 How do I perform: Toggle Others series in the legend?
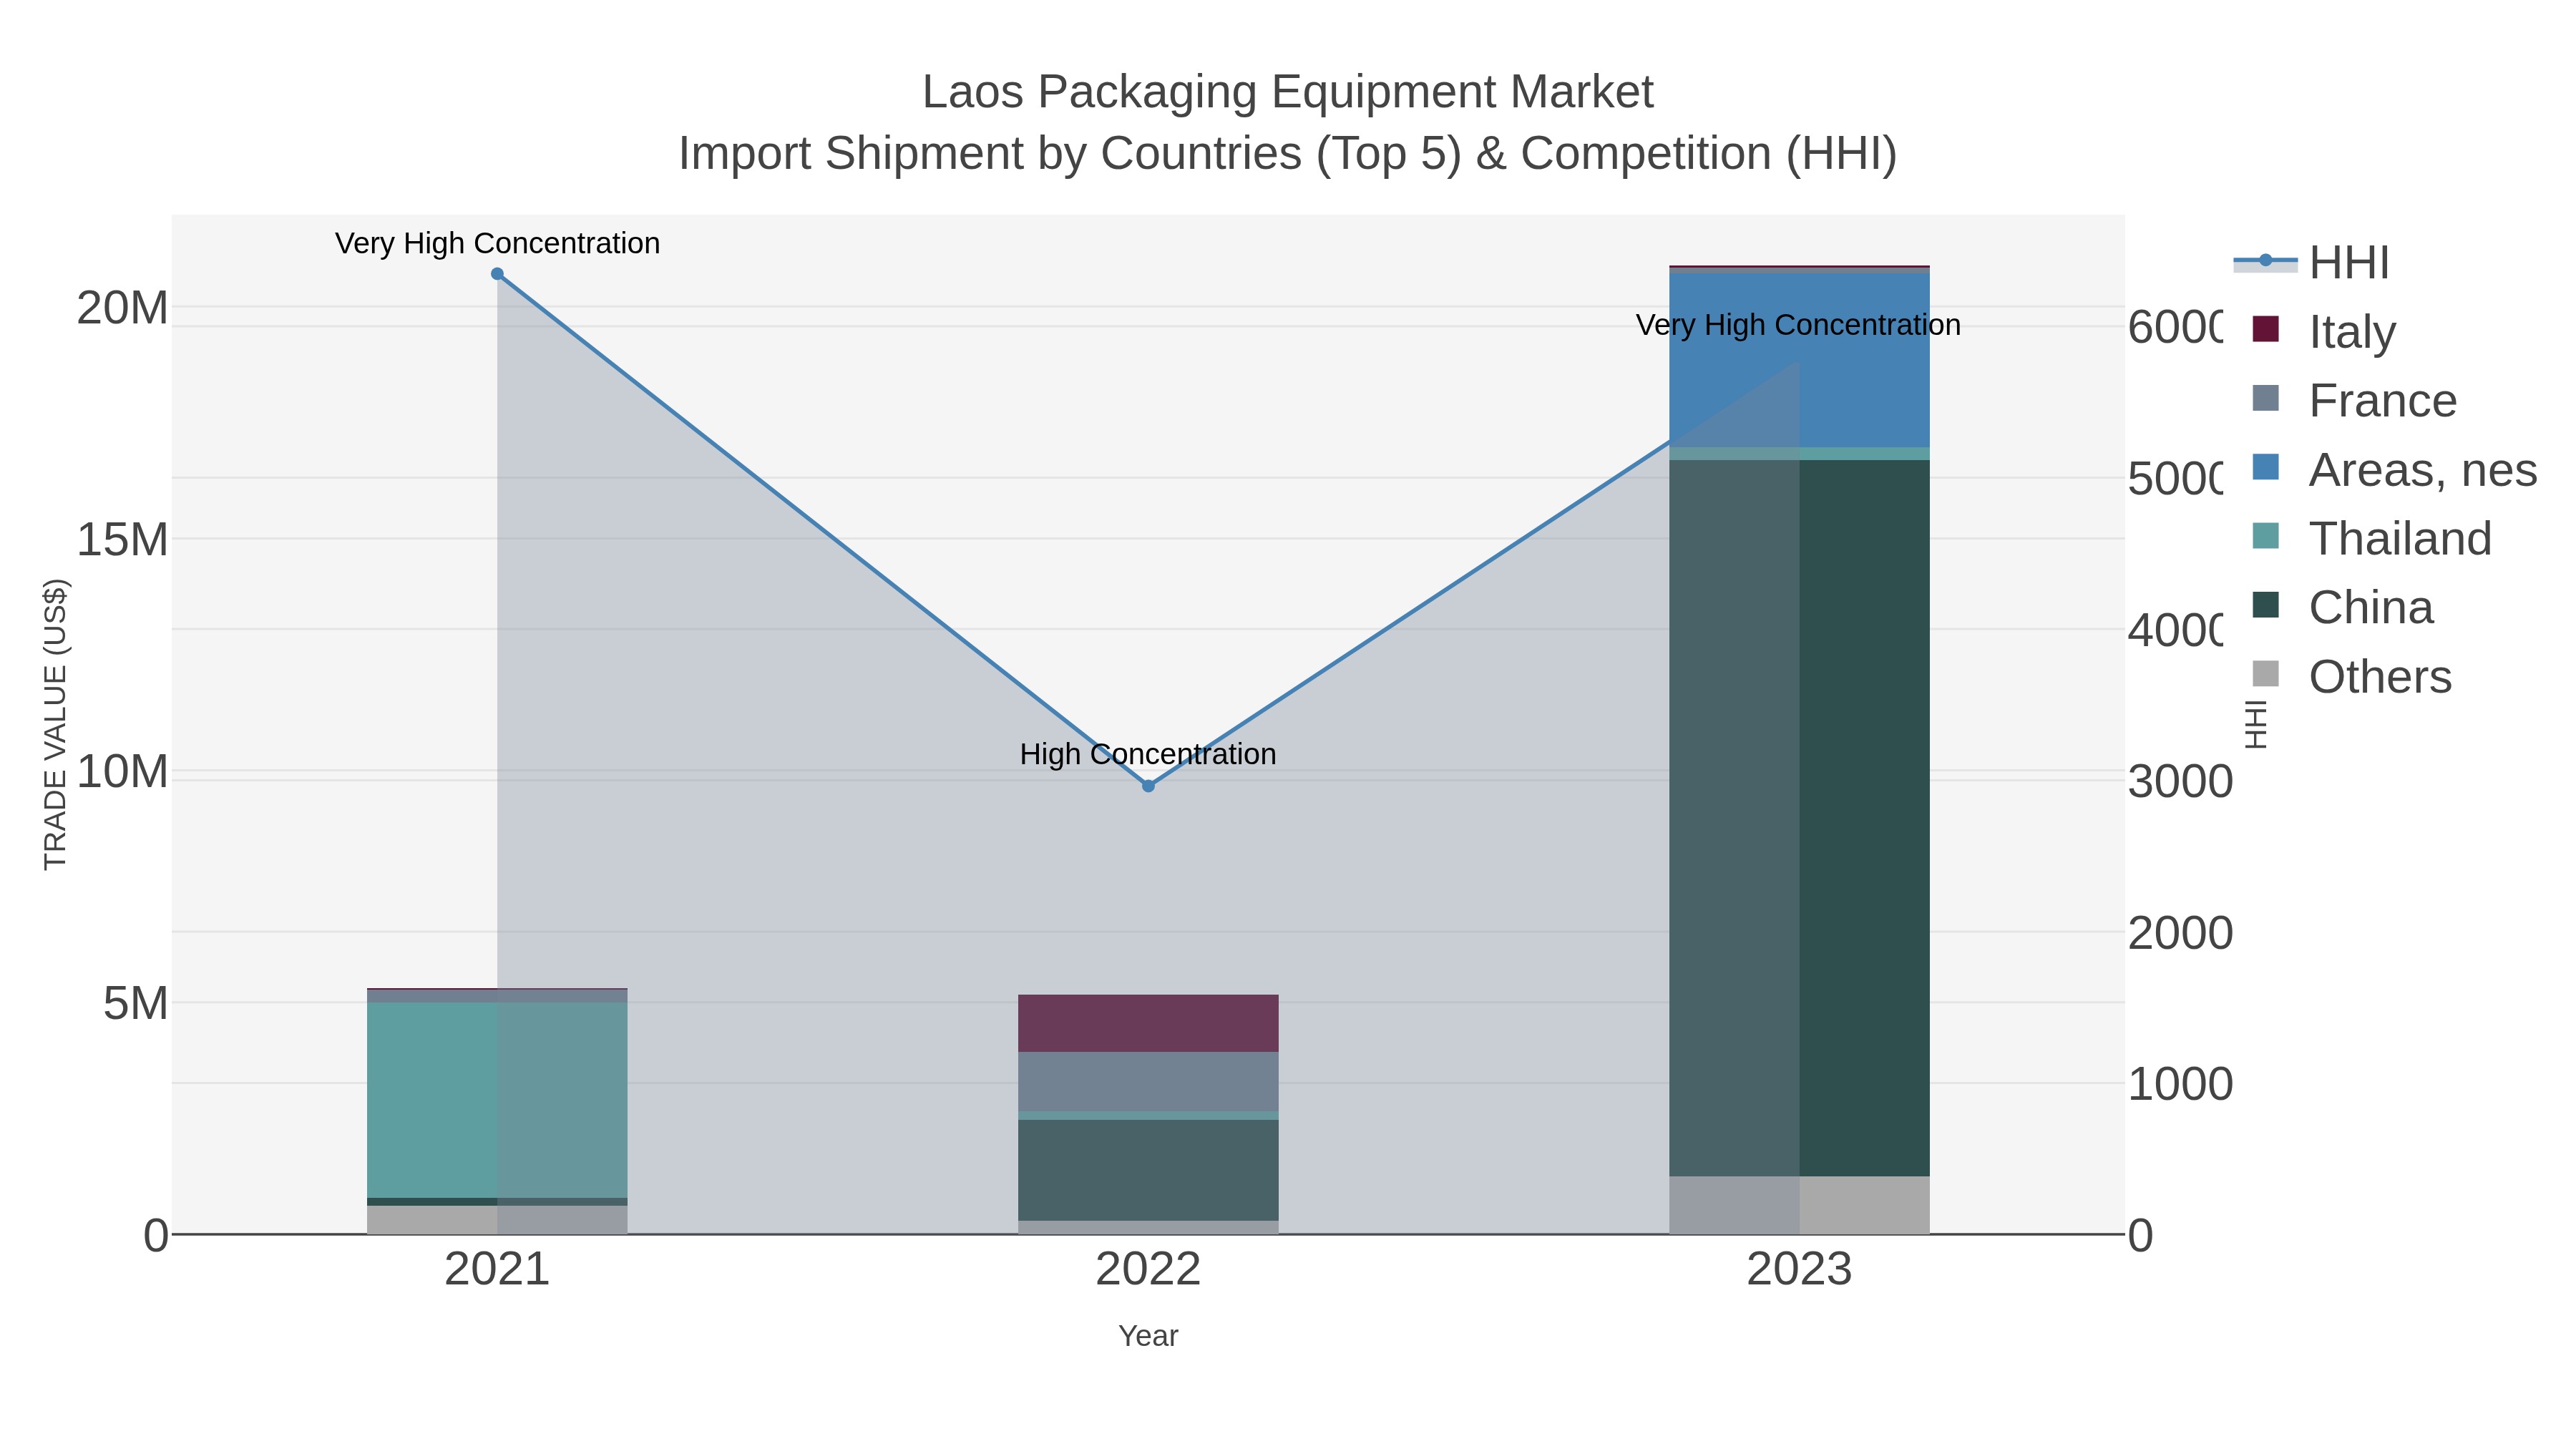pos(2351,676)
